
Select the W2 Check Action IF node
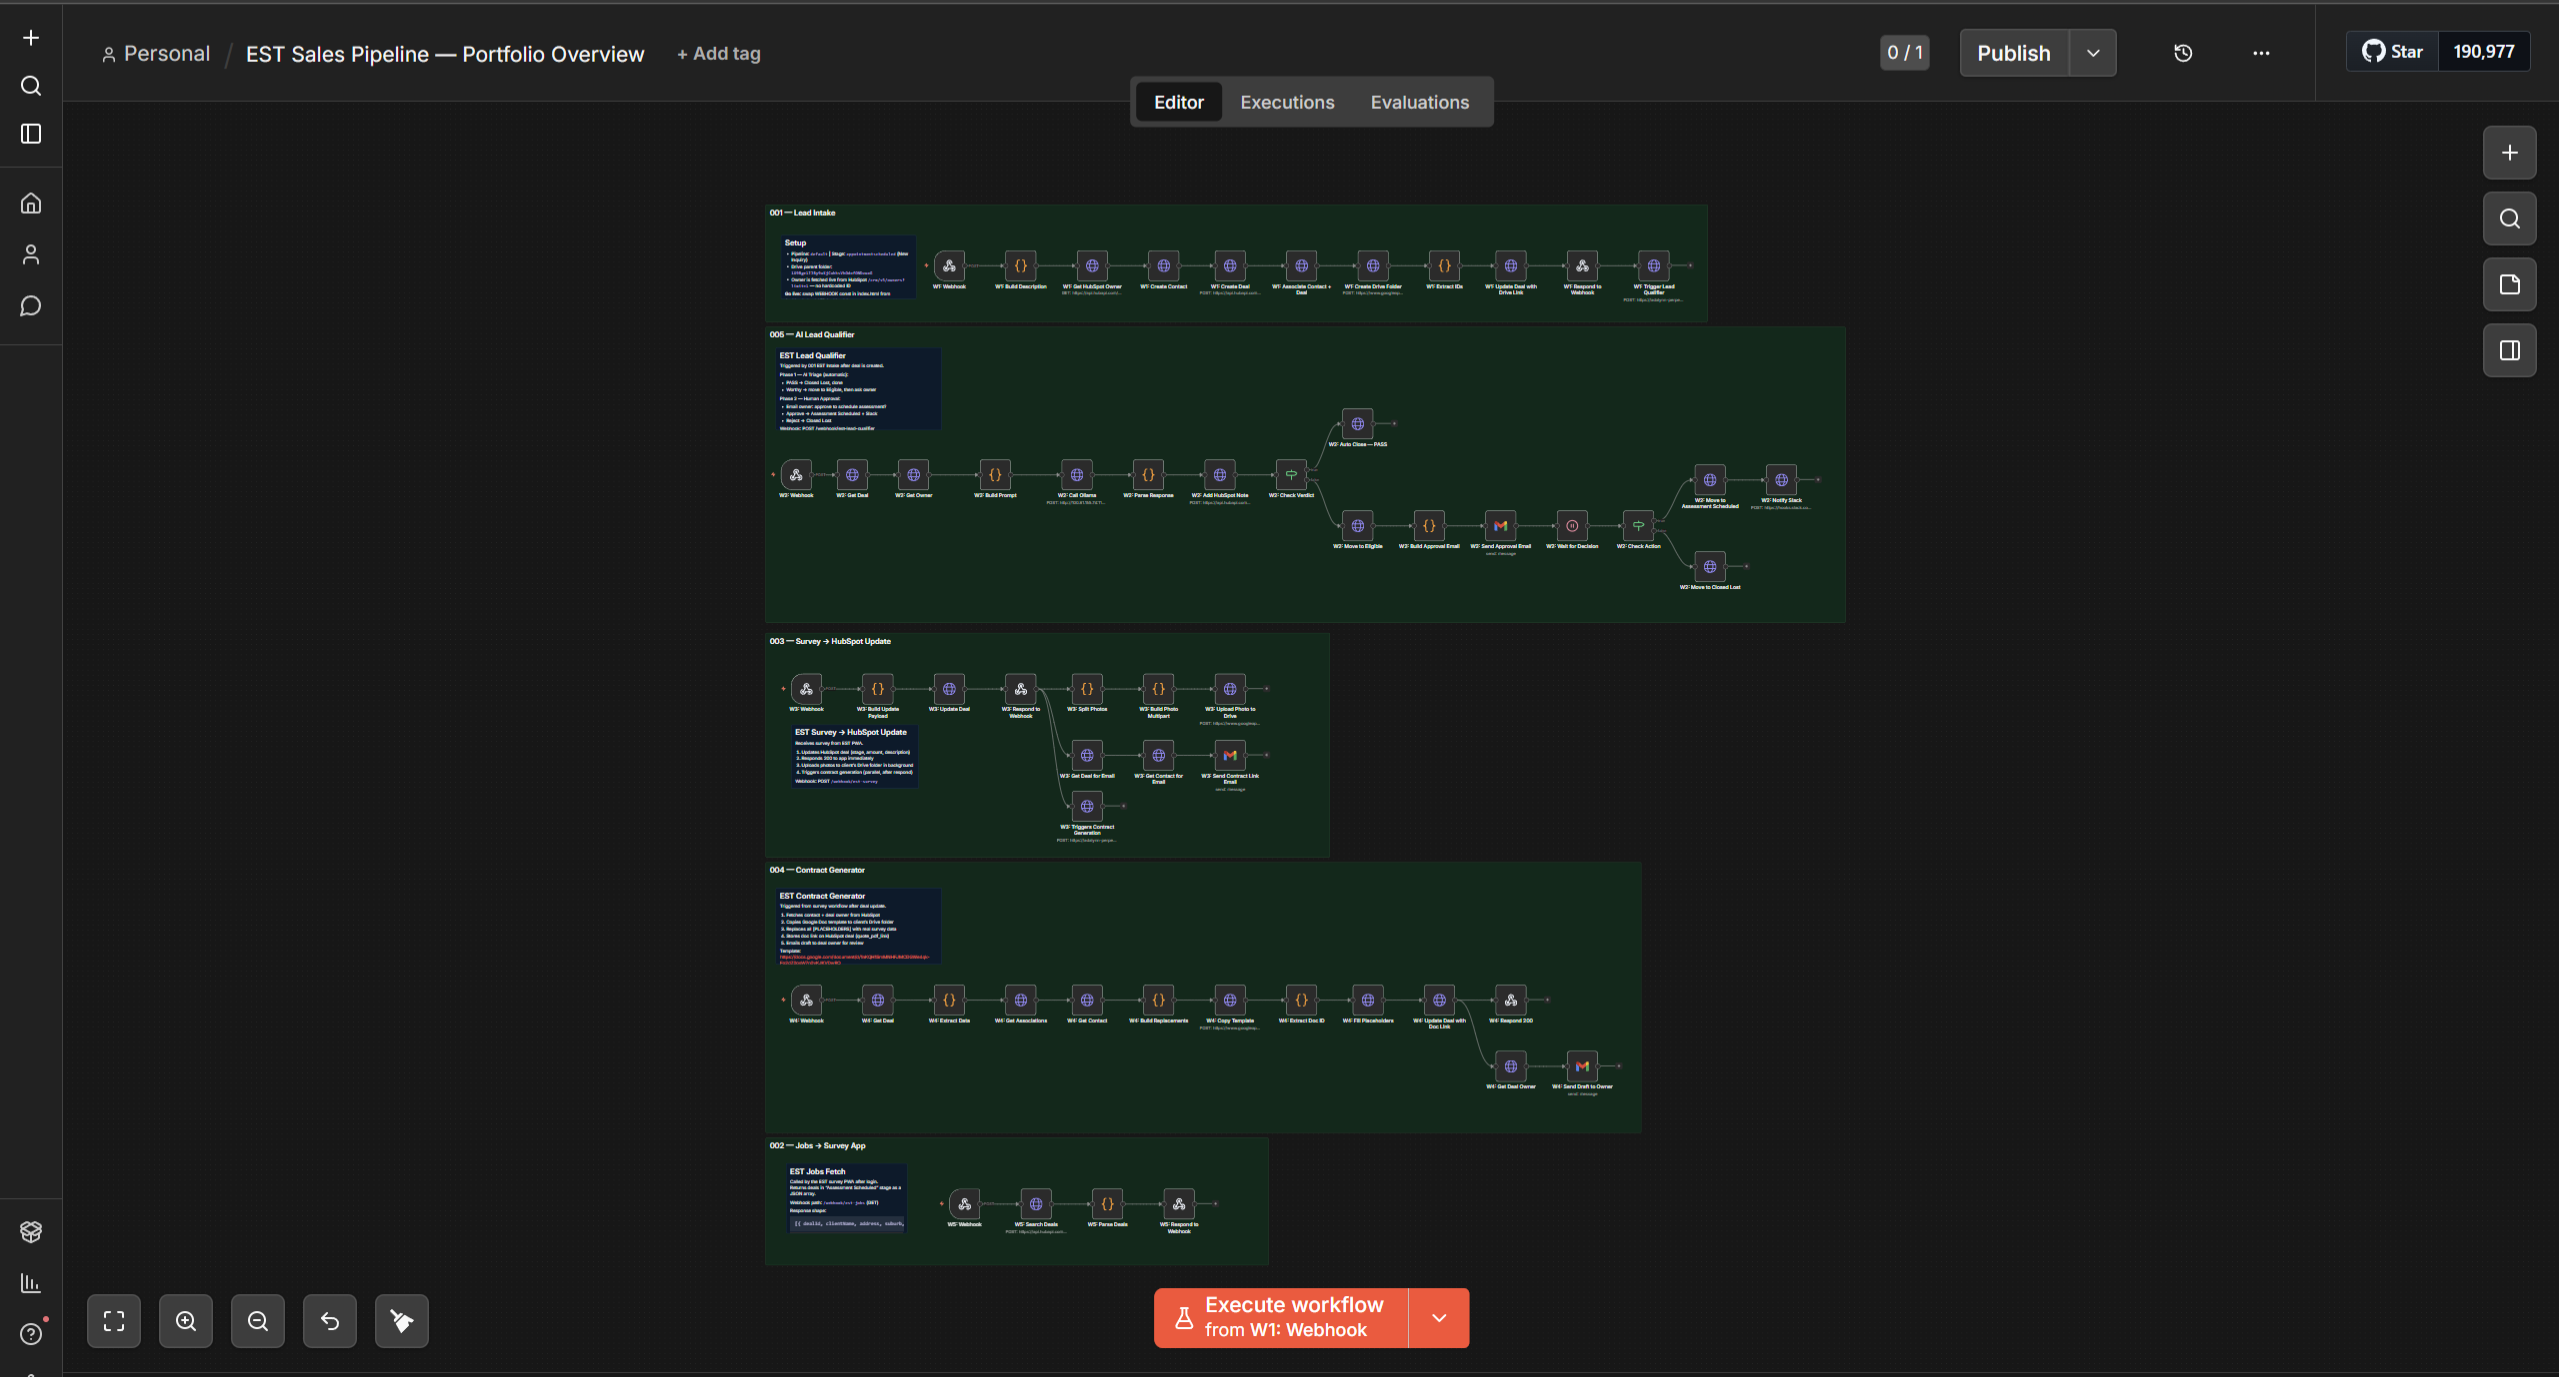click(x=1638, y=526)
